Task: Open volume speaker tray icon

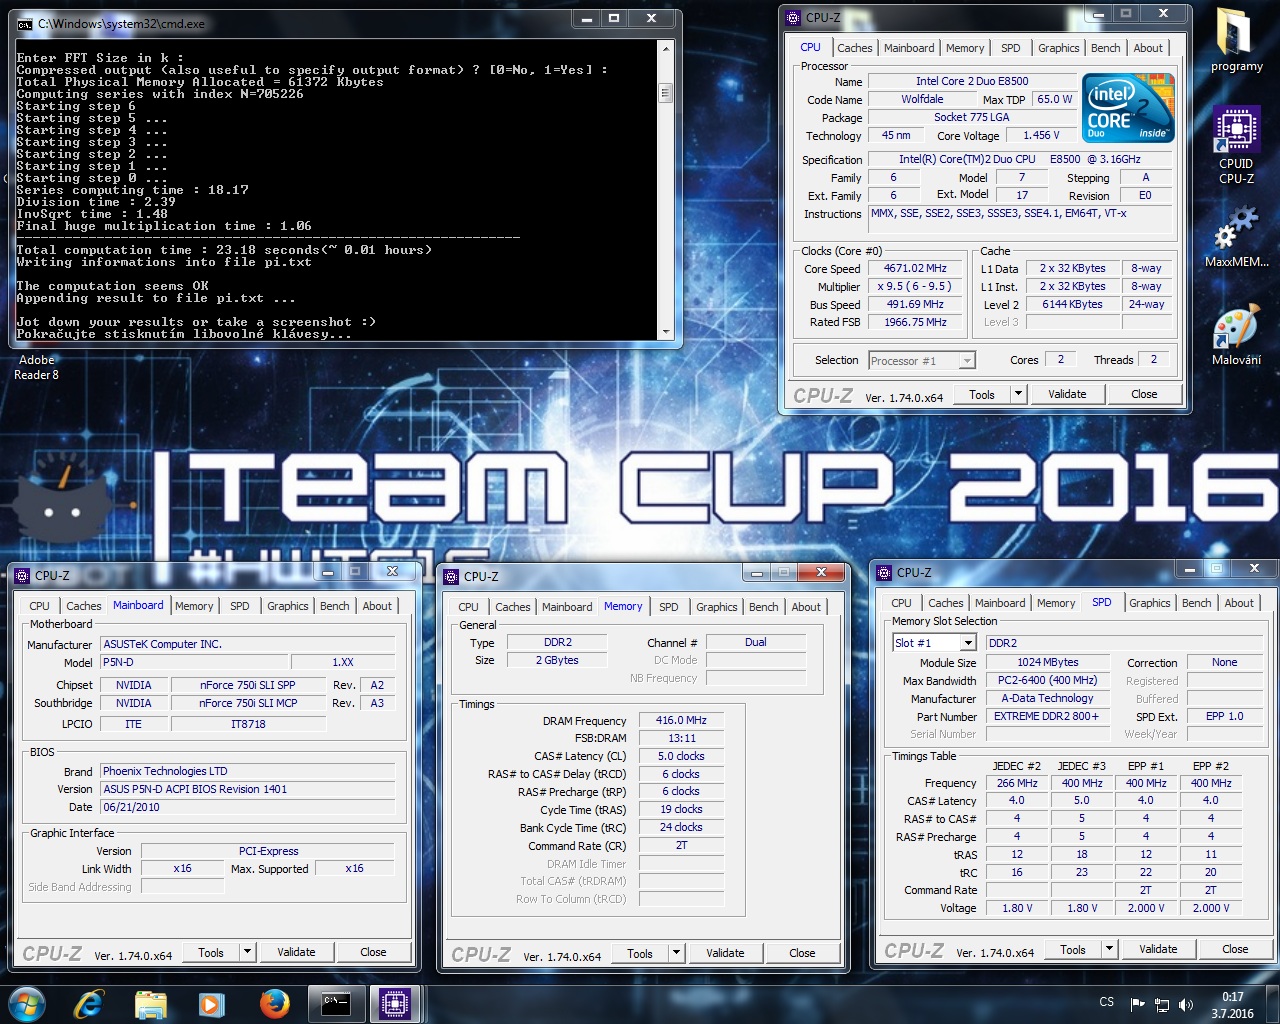Action: [x=1186, y=1005]
